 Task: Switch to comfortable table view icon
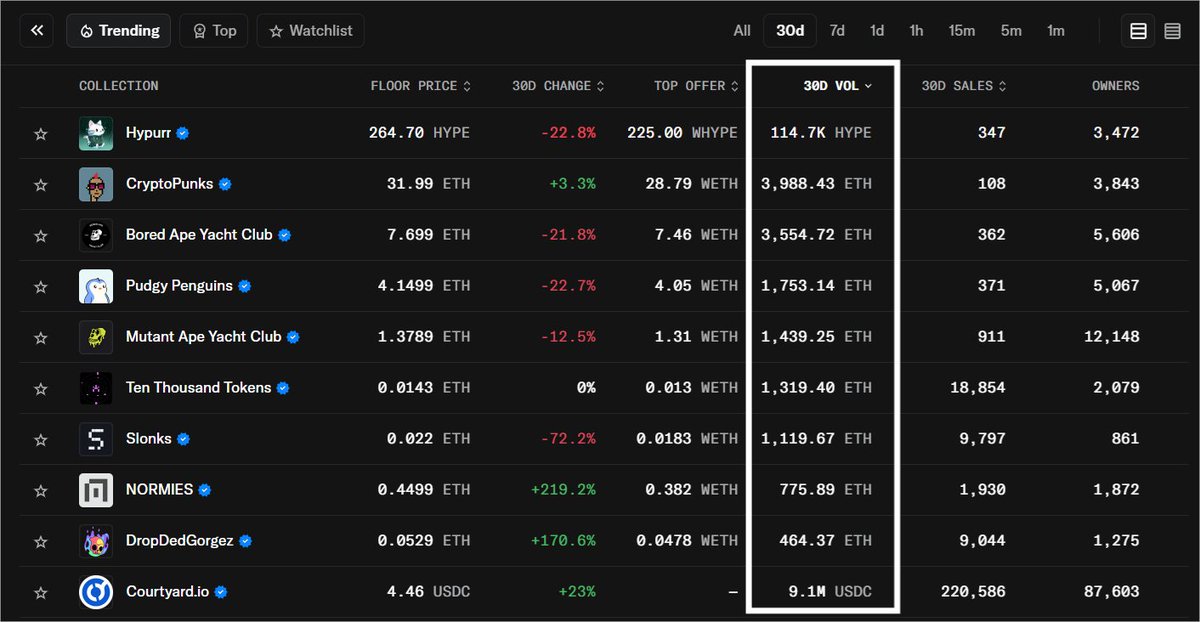click(1138, 31)
